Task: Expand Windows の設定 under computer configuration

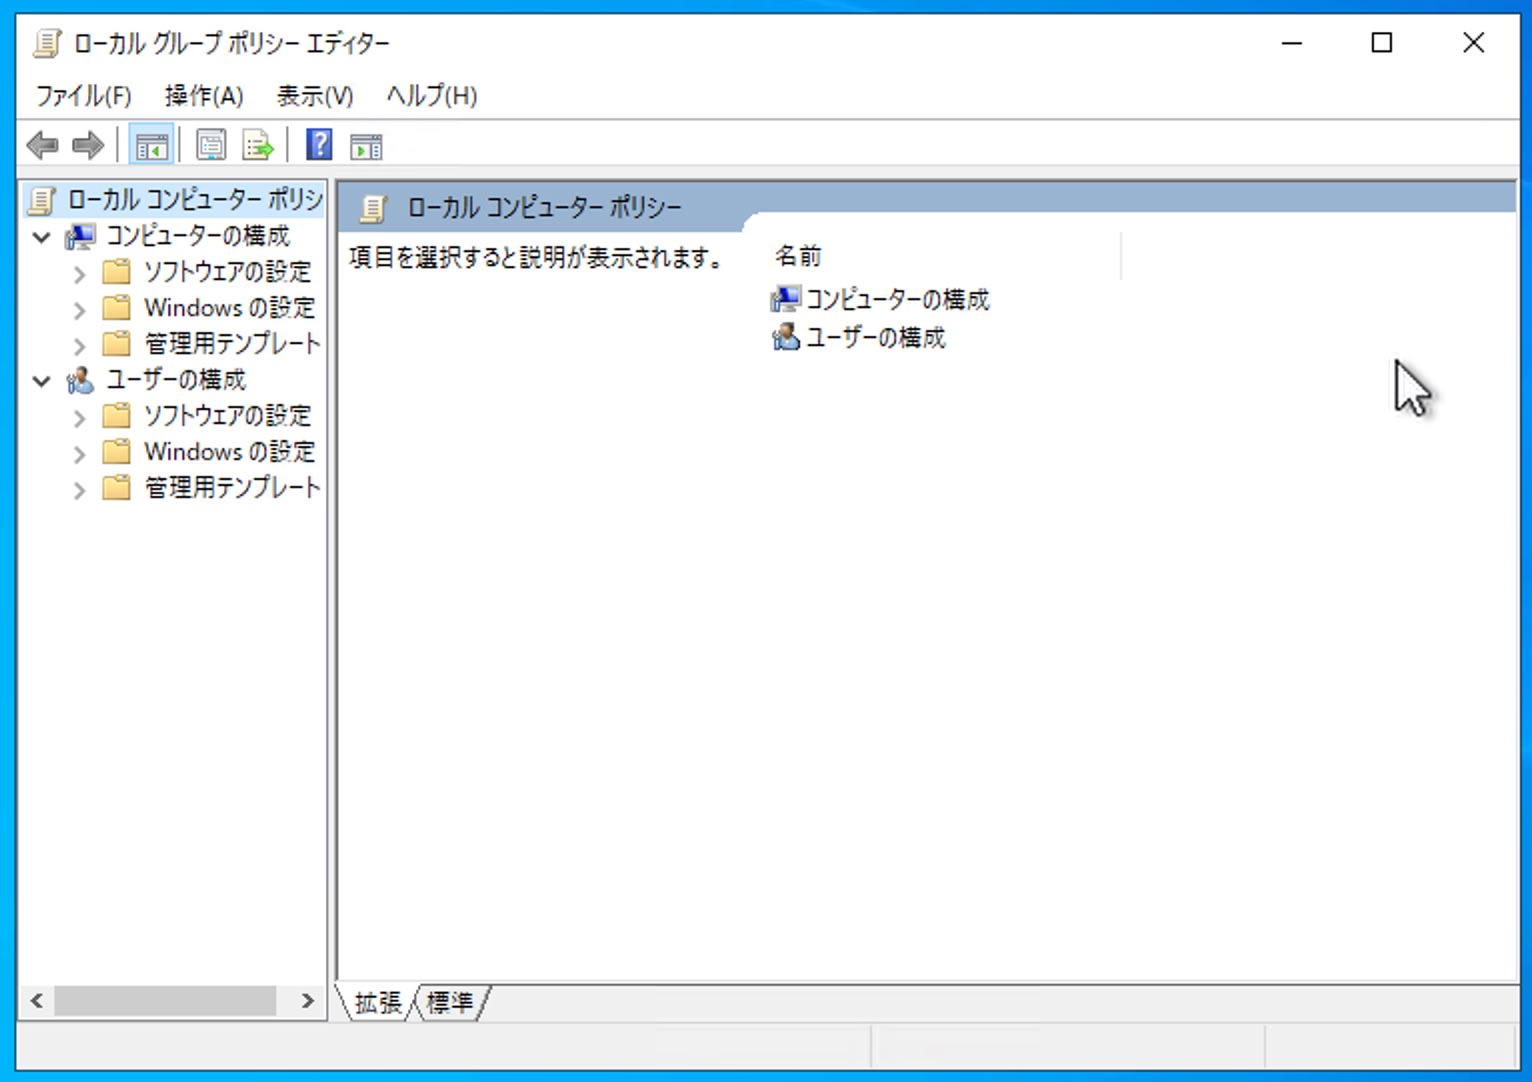Action: click(80, 309)
